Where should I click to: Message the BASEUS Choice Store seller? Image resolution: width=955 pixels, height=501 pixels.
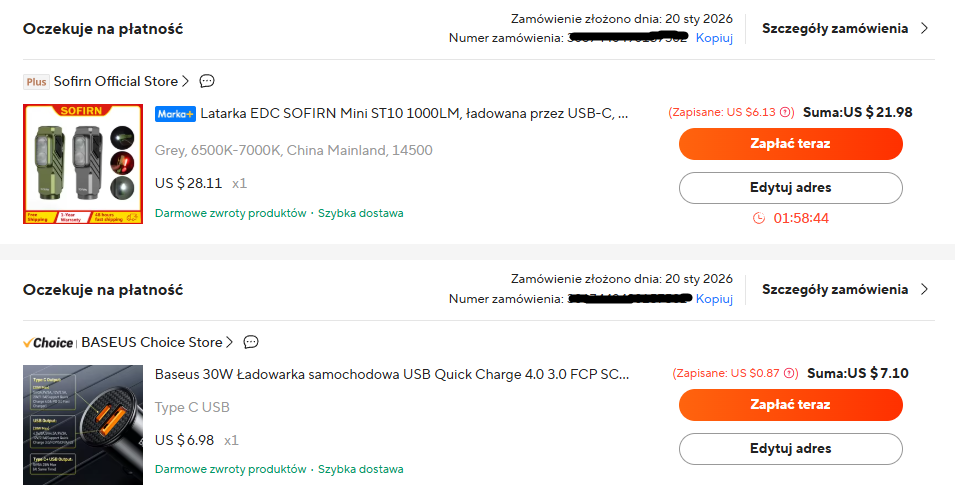pos(251,342)
